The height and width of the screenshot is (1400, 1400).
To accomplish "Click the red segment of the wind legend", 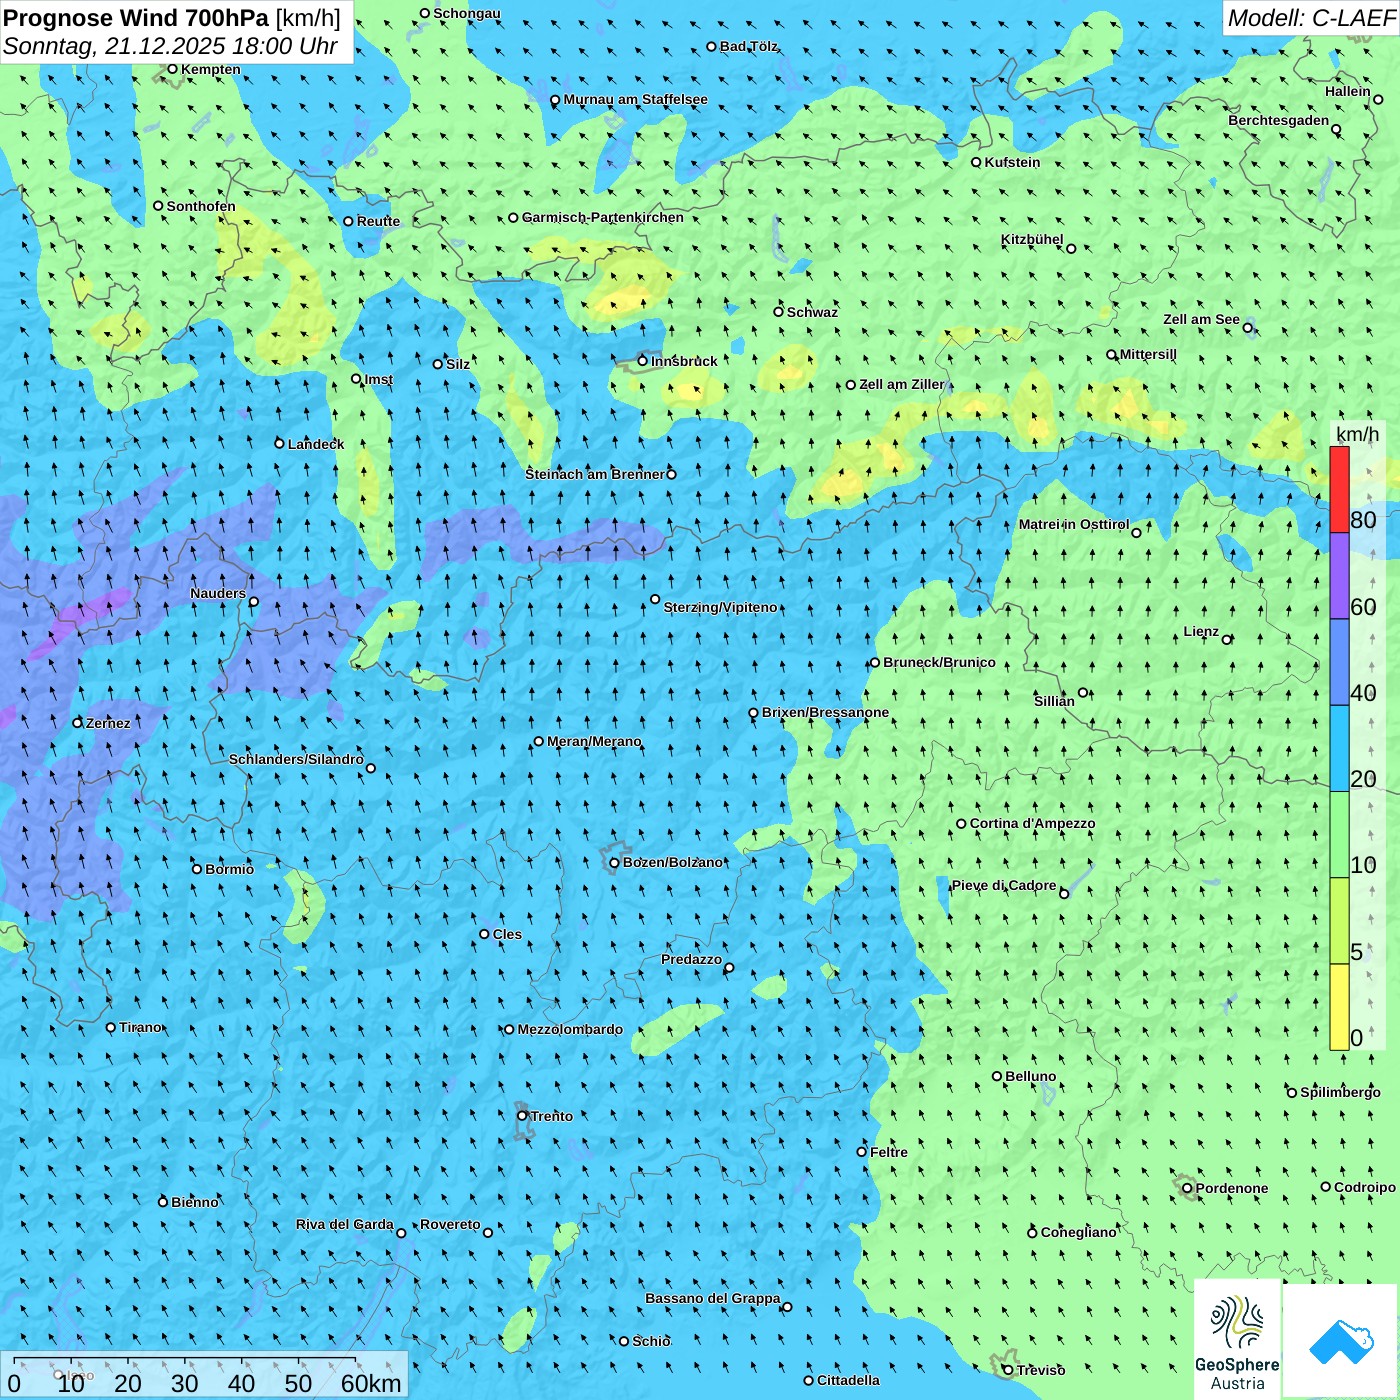I will pyautogui.click(x=1339, y=489).
